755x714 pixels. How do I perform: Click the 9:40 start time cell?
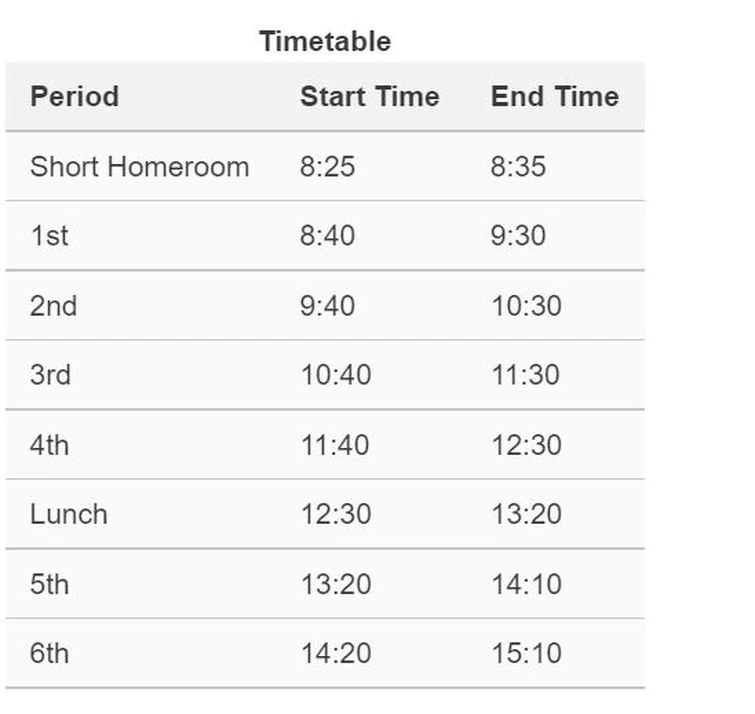[x=327, y=305]
